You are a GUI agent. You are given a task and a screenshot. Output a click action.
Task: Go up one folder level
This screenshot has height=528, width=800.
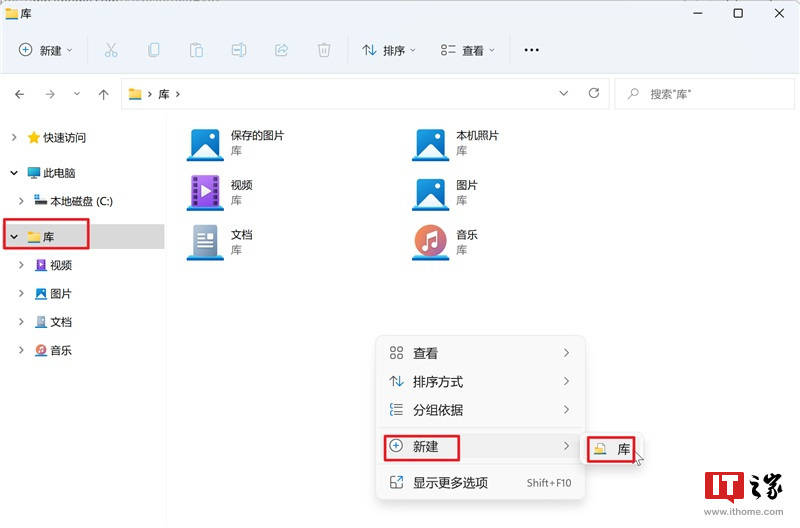click(104, 94)
